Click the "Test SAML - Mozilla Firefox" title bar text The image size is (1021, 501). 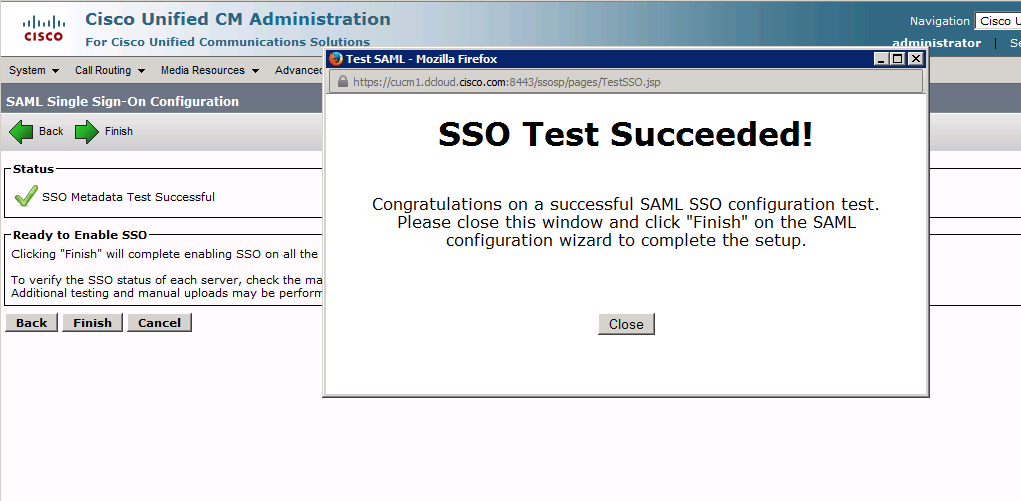point(421,59)
